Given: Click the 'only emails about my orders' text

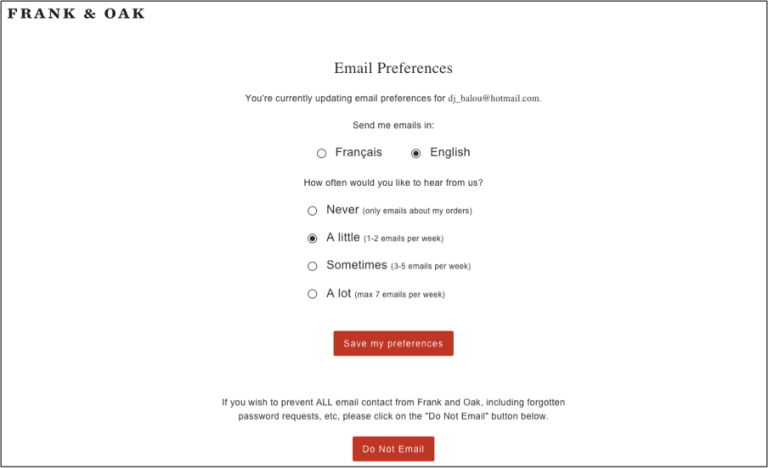Looking at the screenshot, I should coord(417,211).
